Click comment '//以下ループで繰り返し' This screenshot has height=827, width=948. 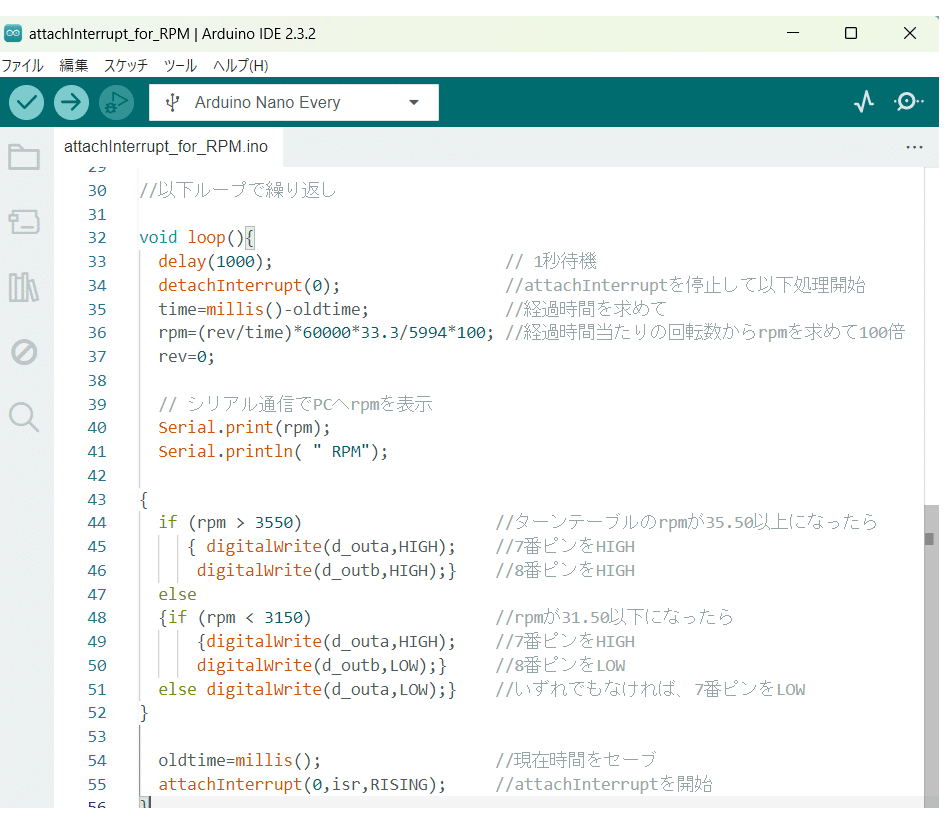tap(238, 190)
